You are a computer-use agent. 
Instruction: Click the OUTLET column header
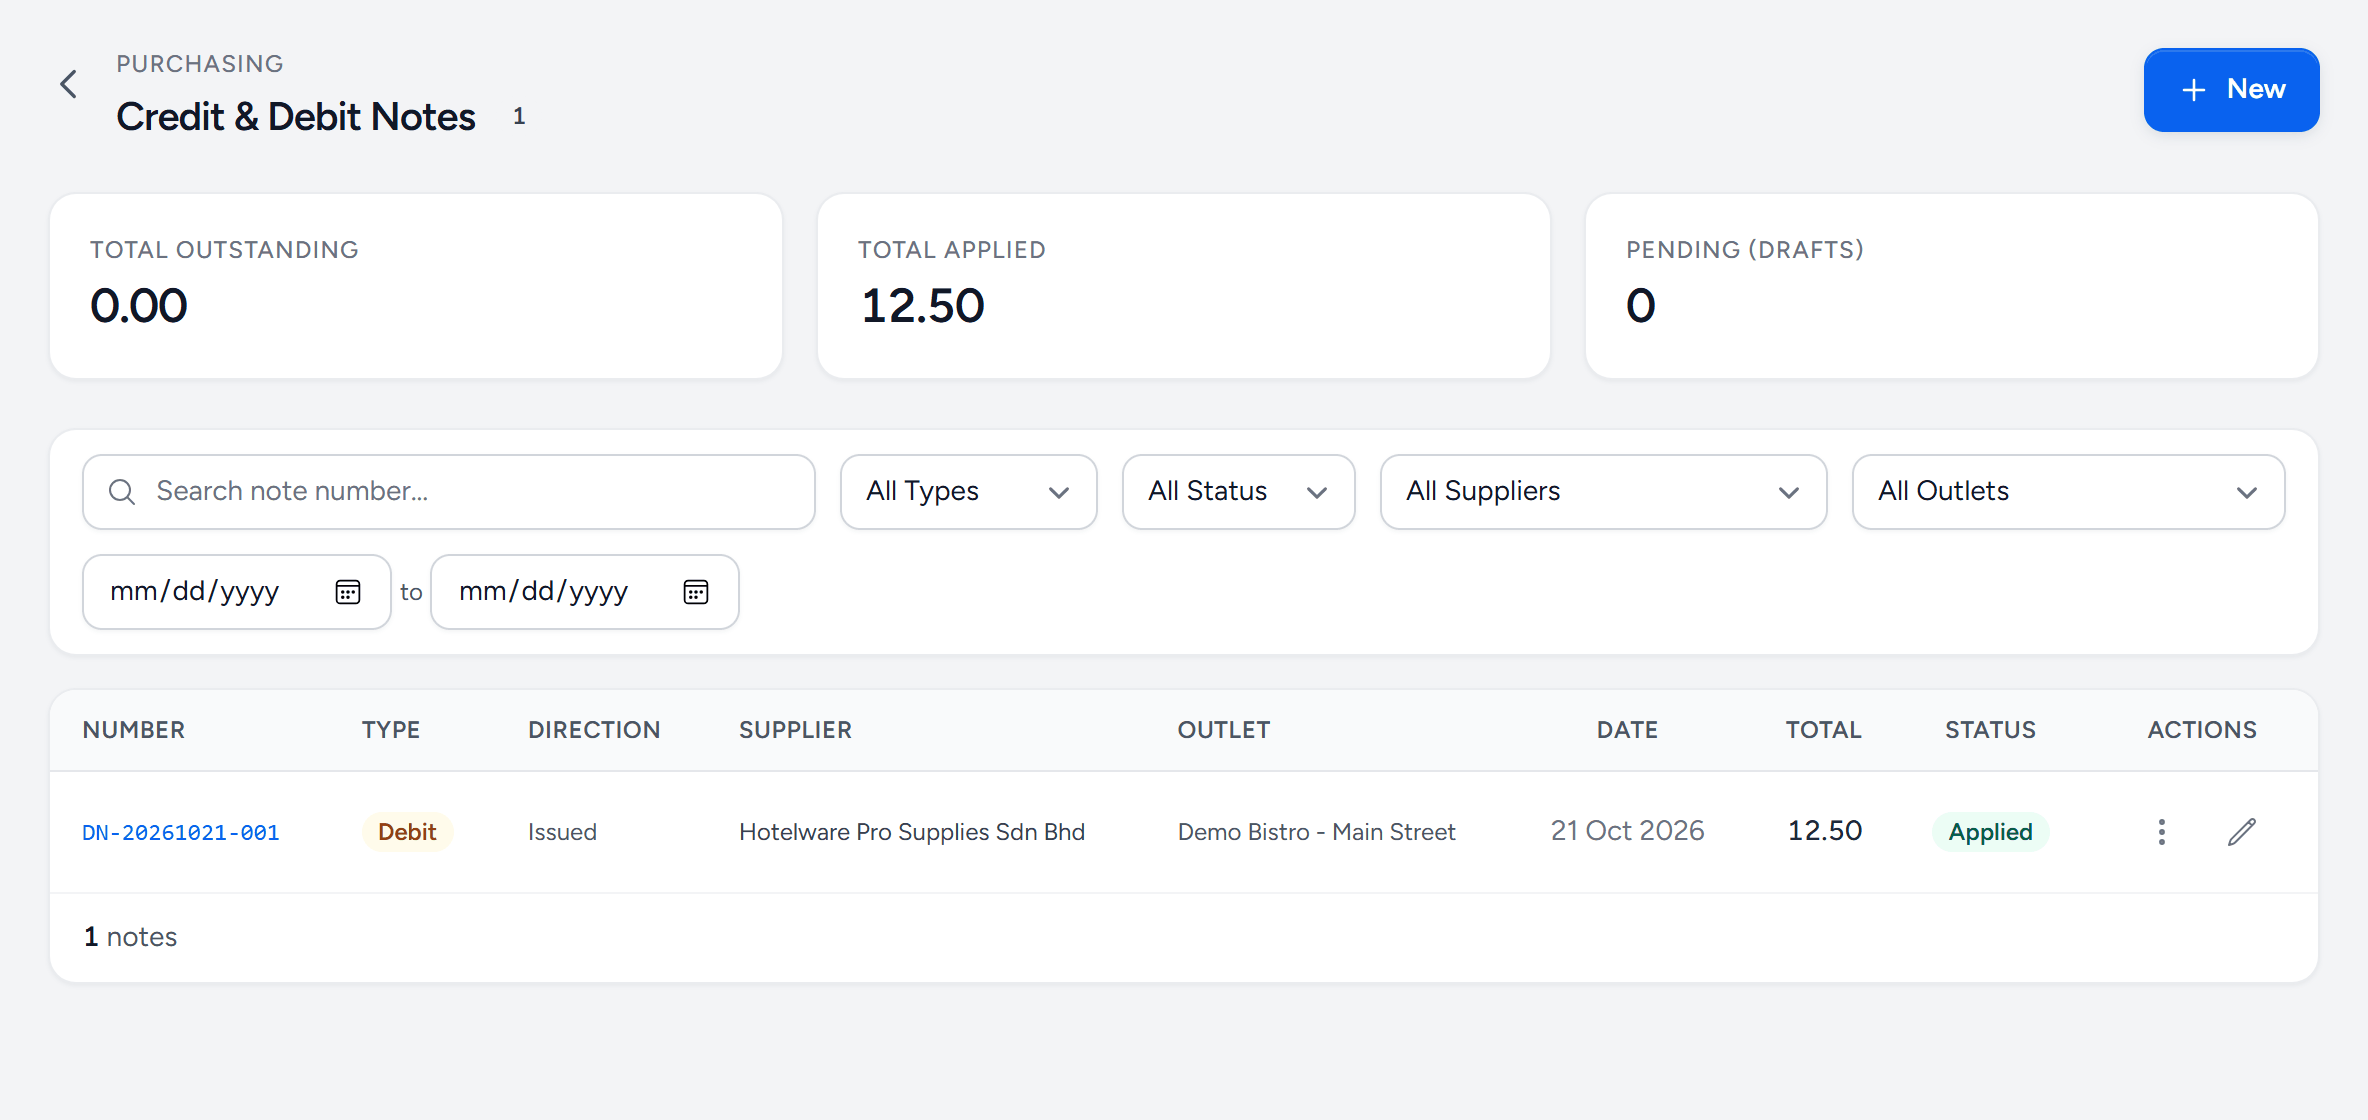coord(1224,730)
